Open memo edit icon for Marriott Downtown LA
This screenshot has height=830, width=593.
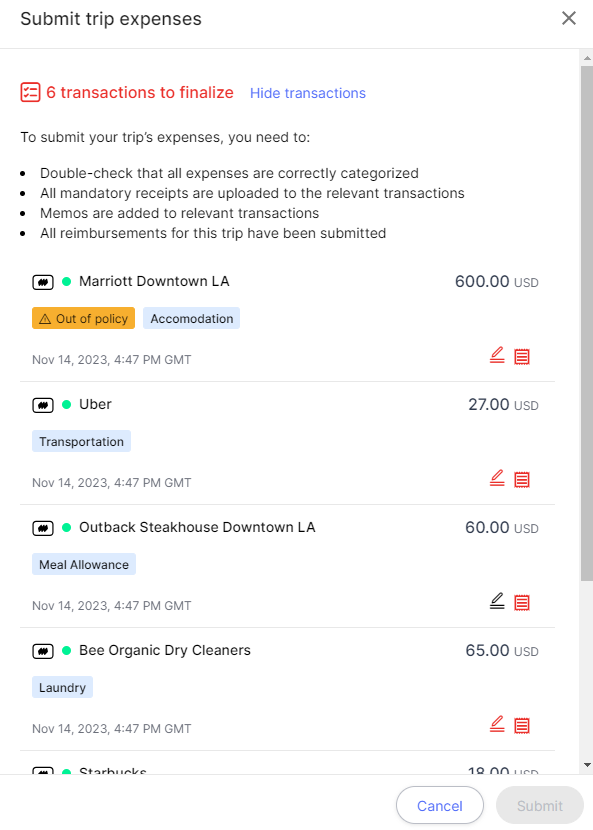click(x=497, y=355)
